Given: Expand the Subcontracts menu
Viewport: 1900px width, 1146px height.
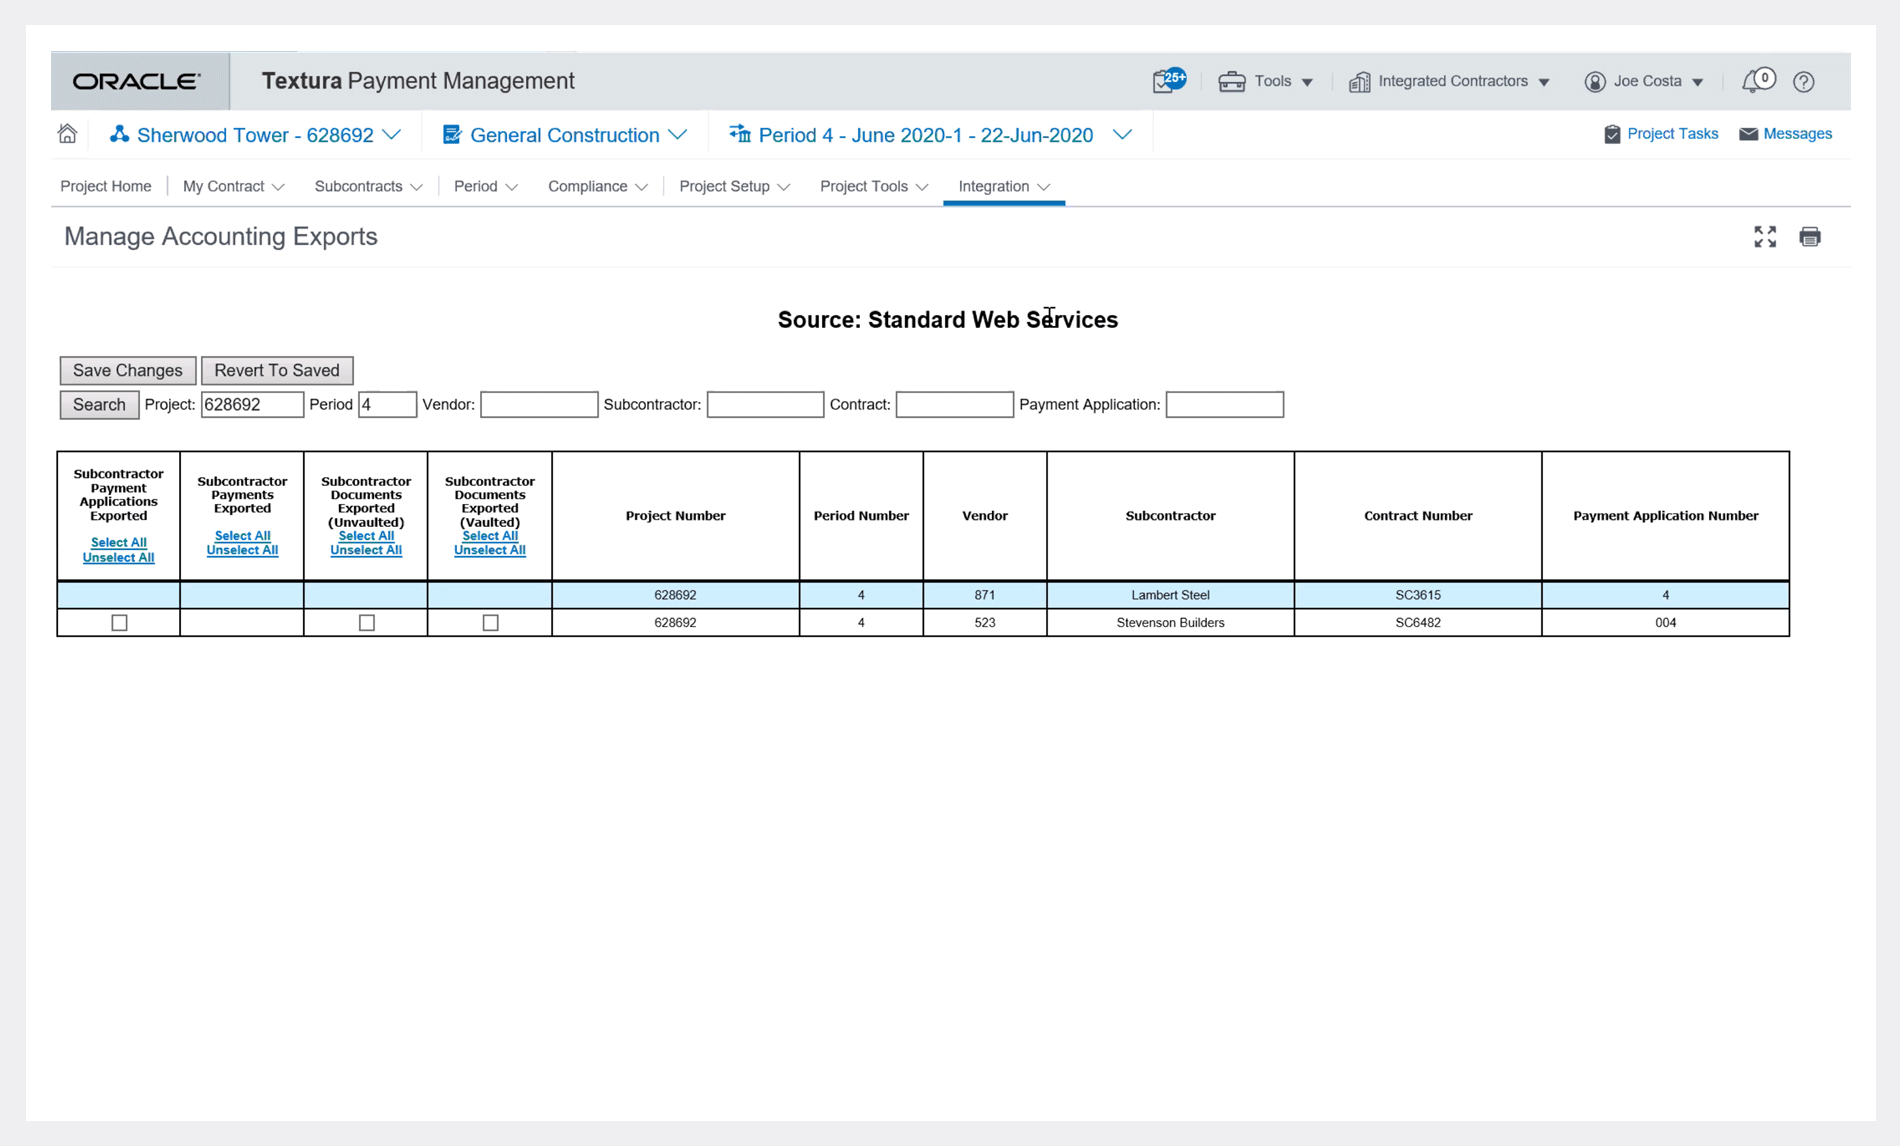Looking at the screenshot, I should pyautogui.click(x=369, y=187).
